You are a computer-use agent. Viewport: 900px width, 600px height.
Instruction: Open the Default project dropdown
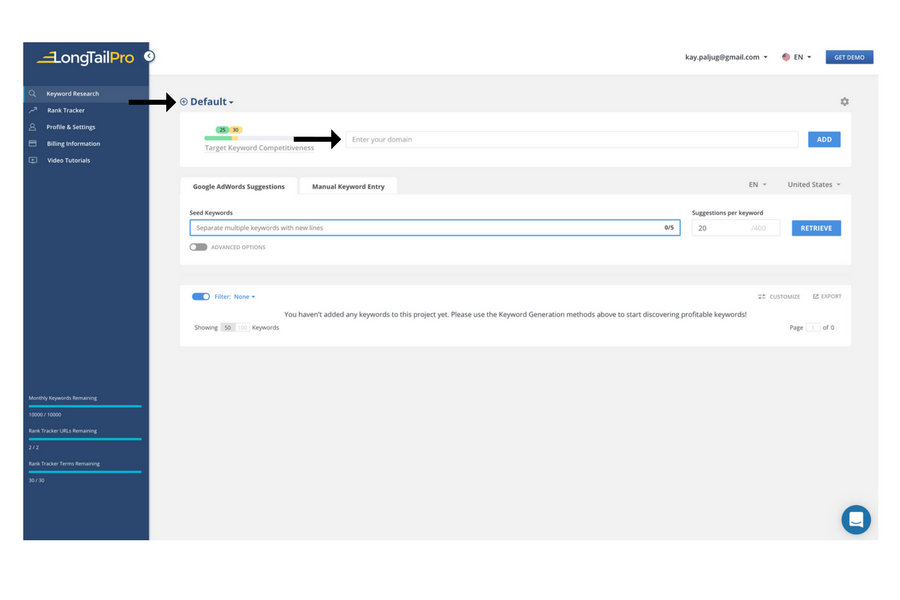[x=212, y=102]
